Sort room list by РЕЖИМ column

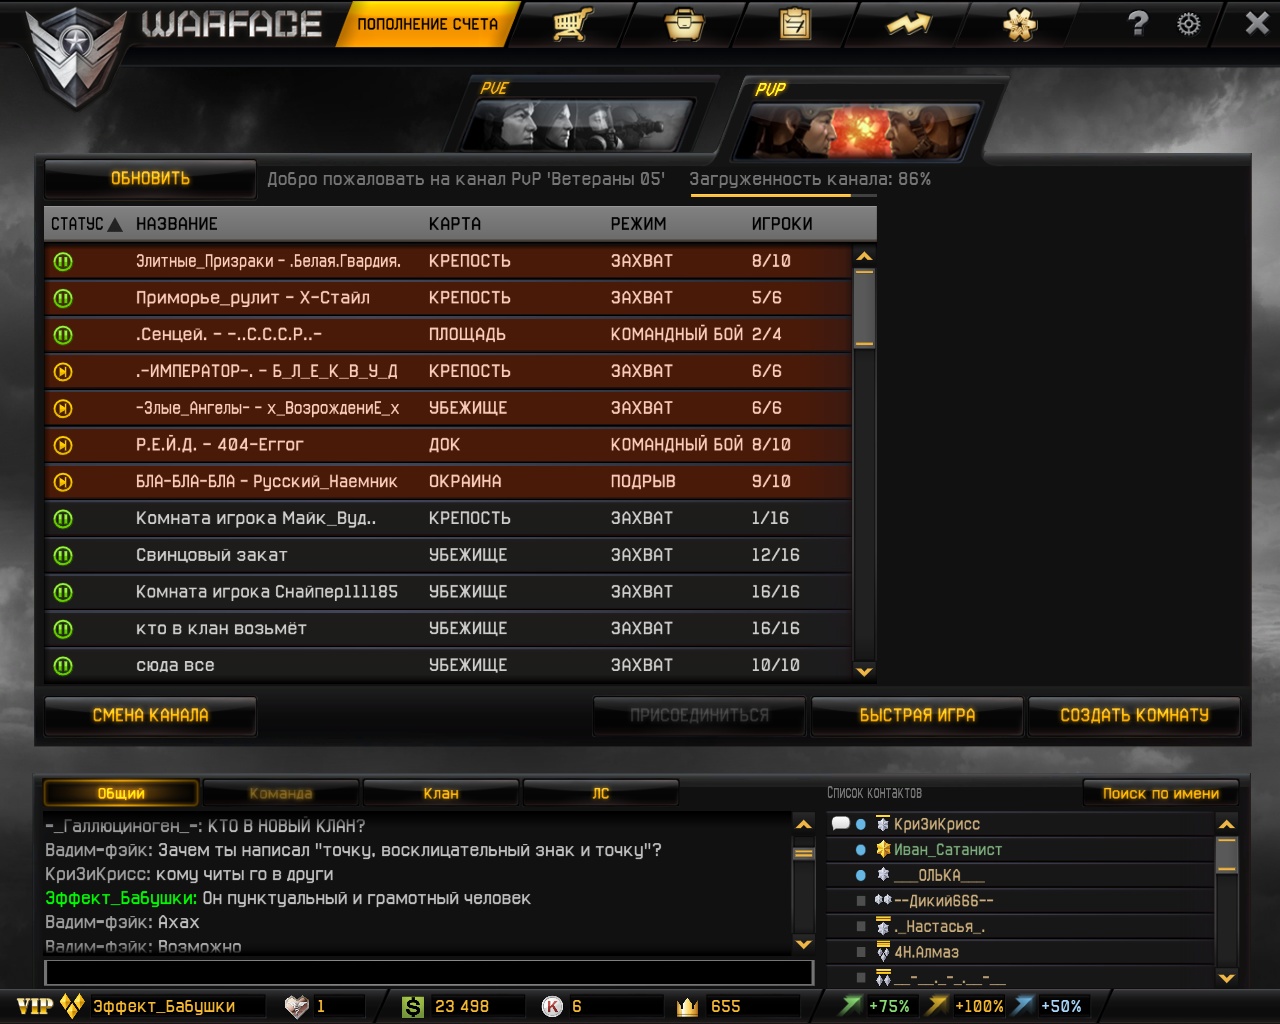[x=638, y=224]
